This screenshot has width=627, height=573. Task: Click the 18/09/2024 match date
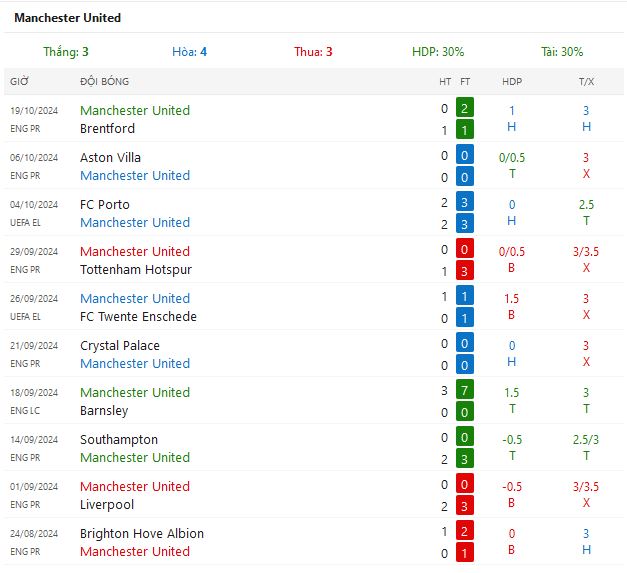[x=34, y=393]
